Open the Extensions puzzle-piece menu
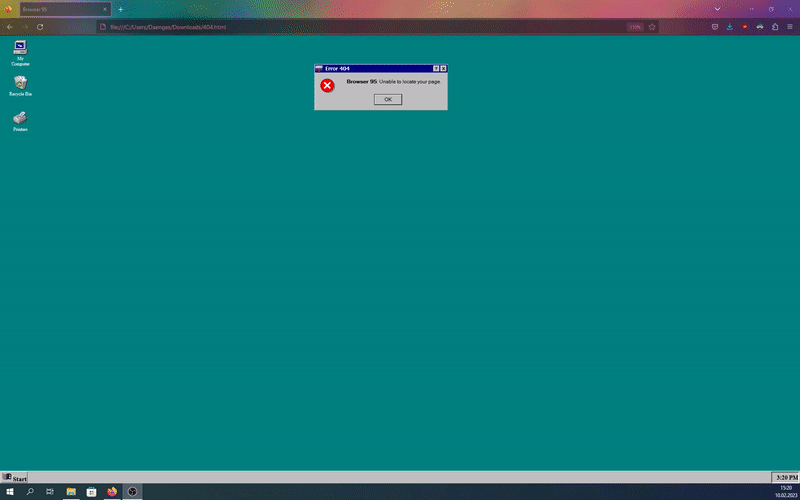 pyautogui.click(x=775, y=27)
